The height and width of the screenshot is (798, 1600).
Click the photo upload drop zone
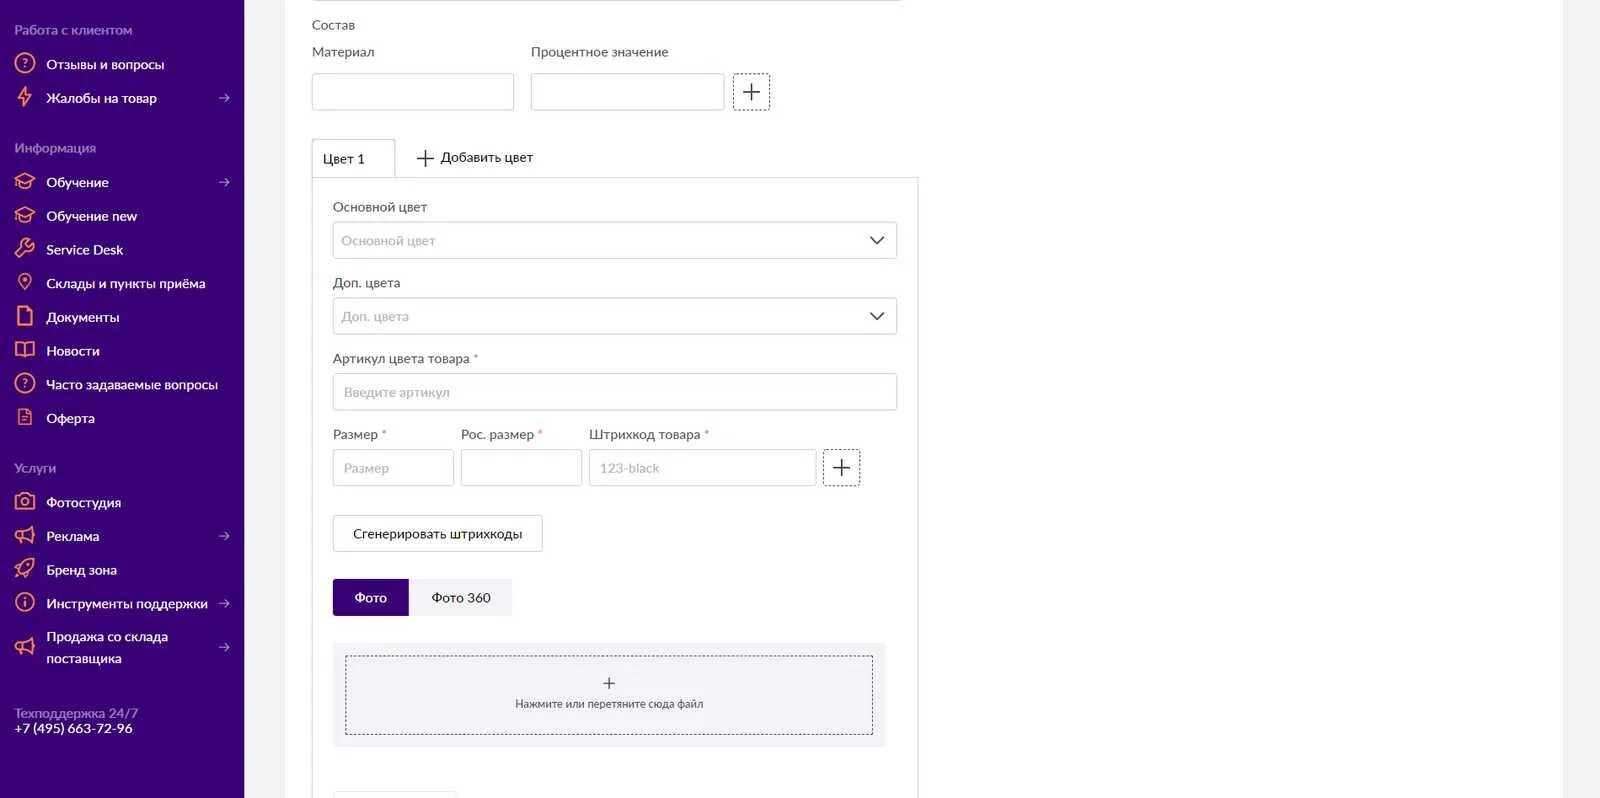tap(609, 695)
